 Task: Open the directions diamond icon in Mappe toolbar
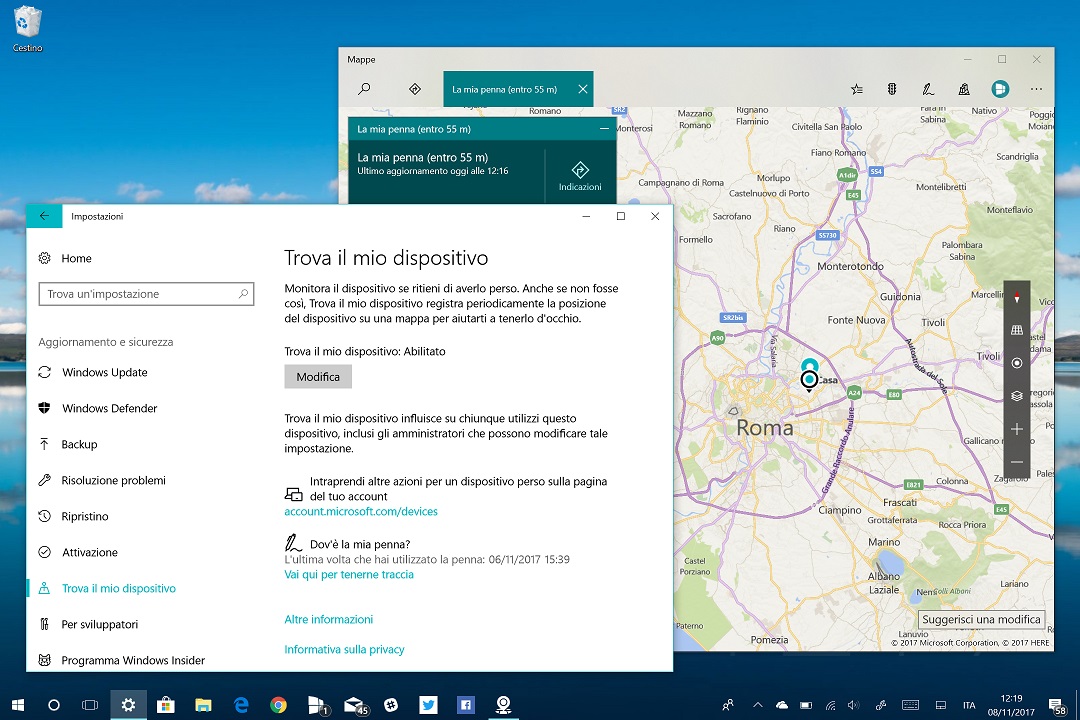point(415,89)
